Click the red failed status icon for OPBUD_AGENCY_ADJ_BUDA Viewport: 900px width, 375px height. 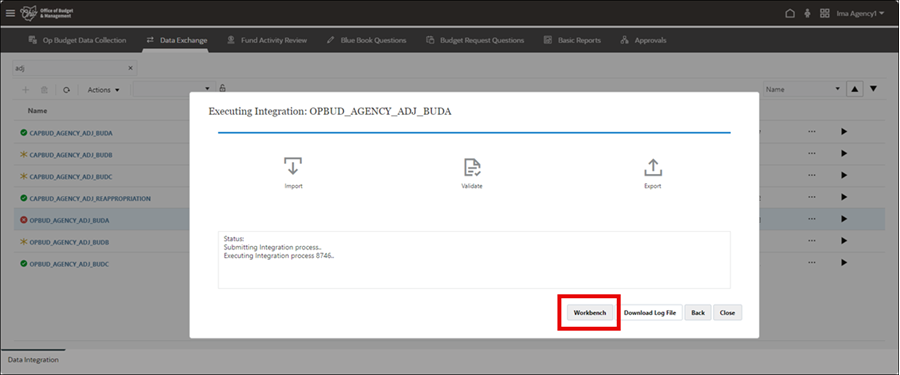click(24, 219)
